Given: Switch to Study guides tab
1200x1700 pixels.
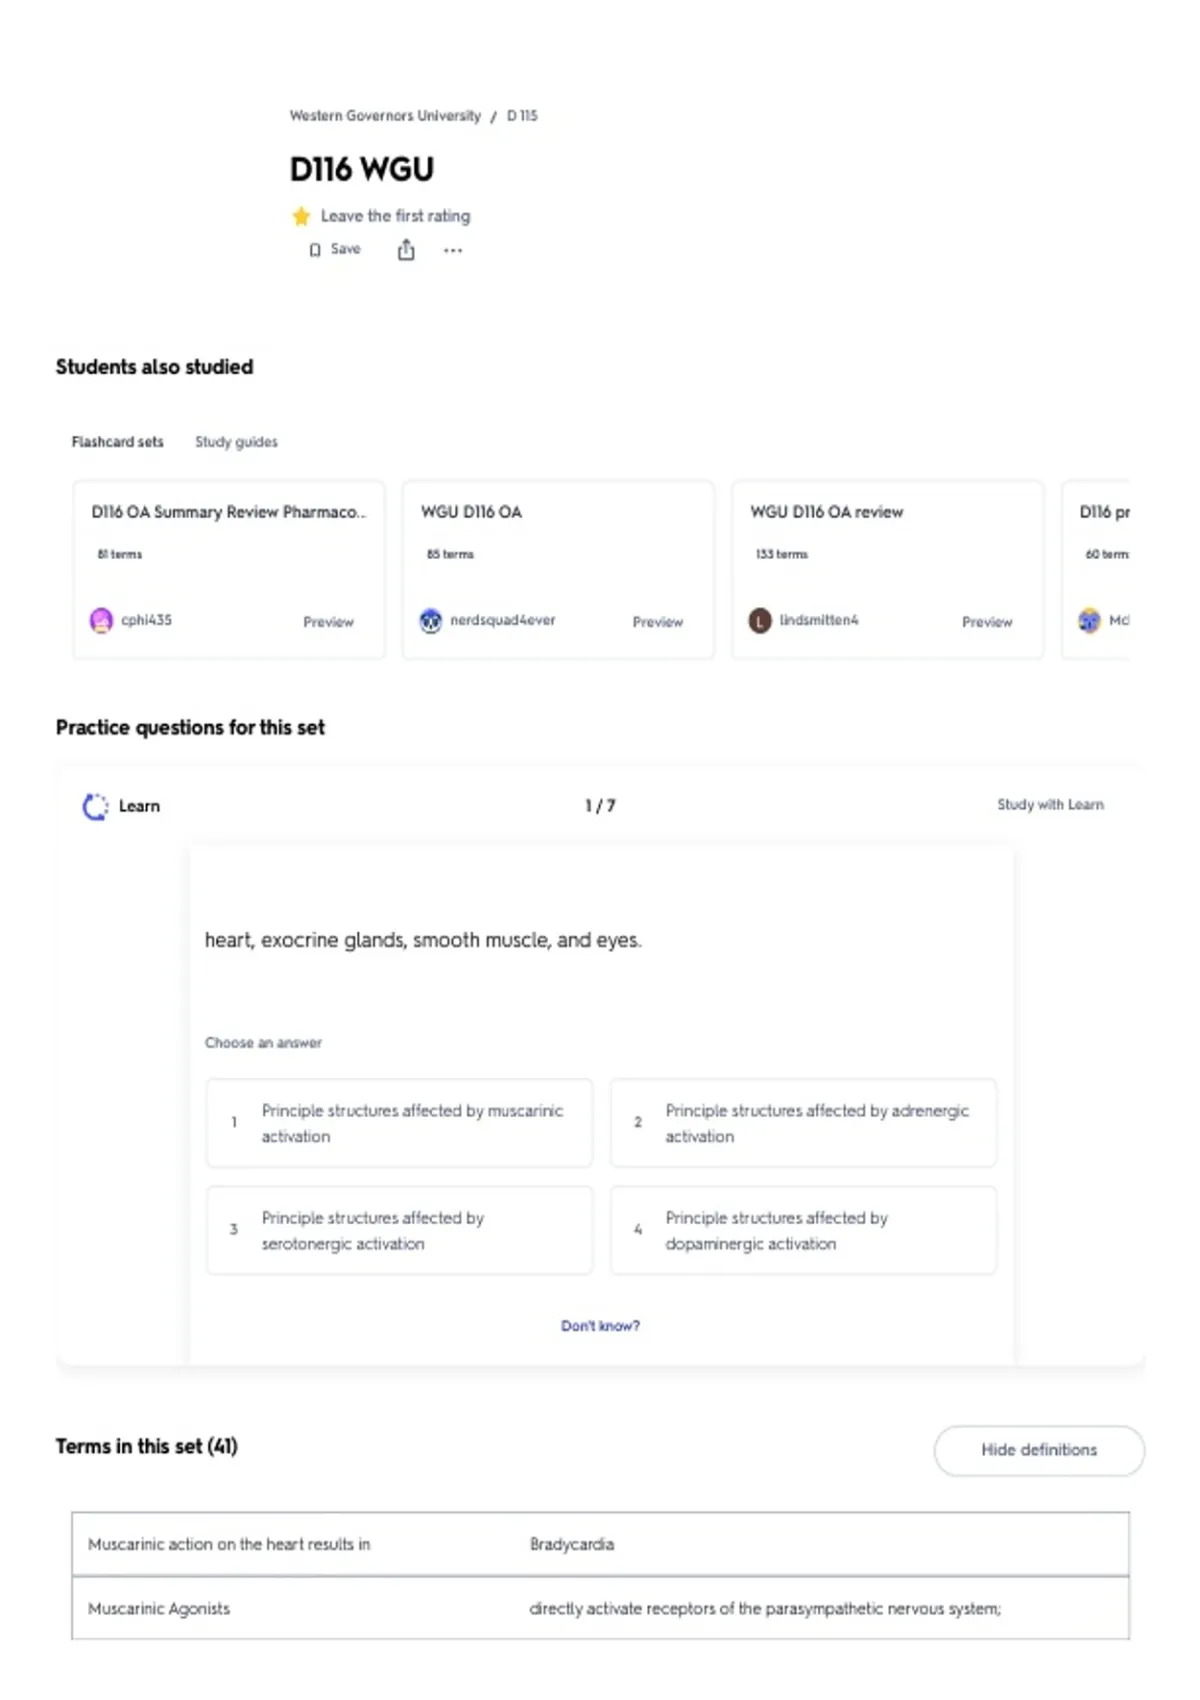Looking at the screenshot, I should click(236, 442).
